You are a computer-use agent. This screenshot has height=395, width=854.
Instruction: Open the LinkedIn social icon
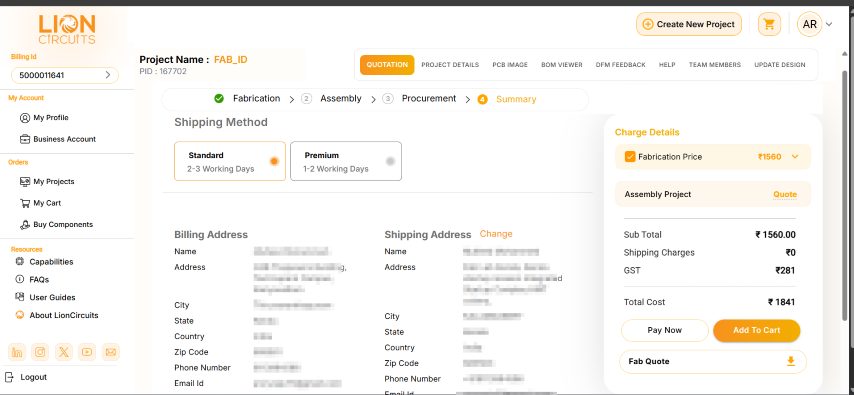[17, 352]
